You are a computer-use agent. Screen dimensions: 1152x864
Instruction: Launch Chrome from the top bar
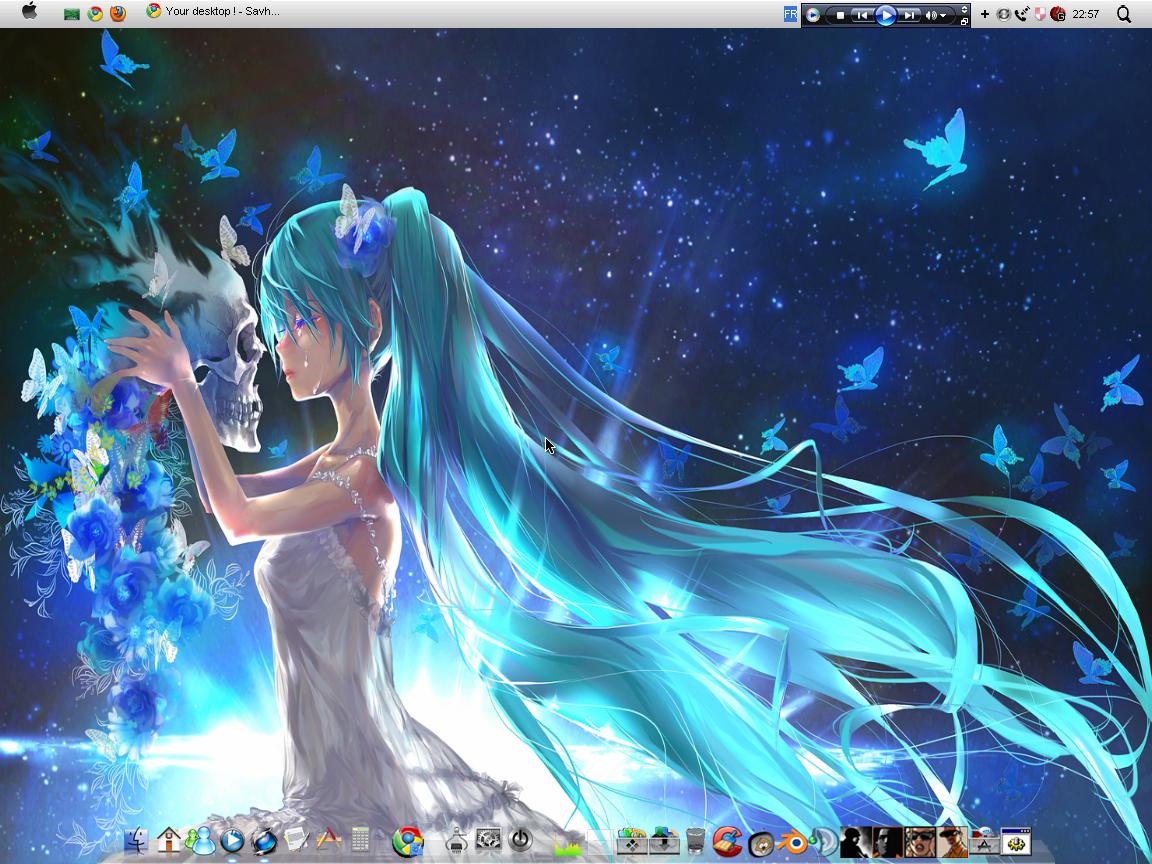pyautogui.click(x=95, y=13)
